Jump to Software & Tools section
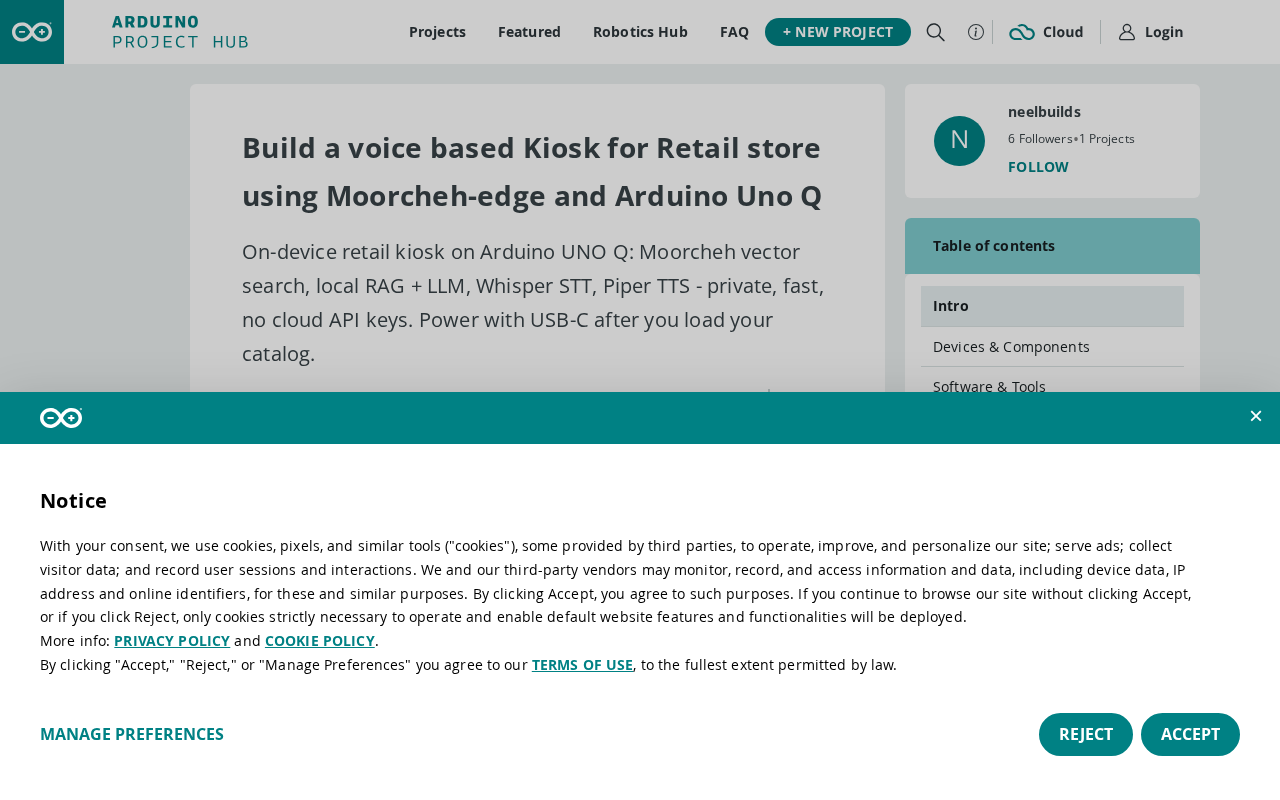 (1052, 381)
